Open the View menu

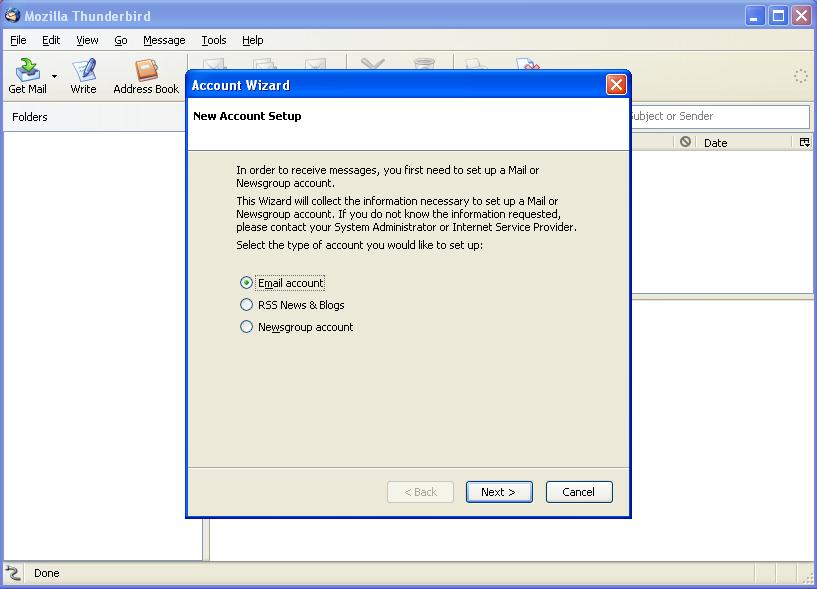point(87,40)
